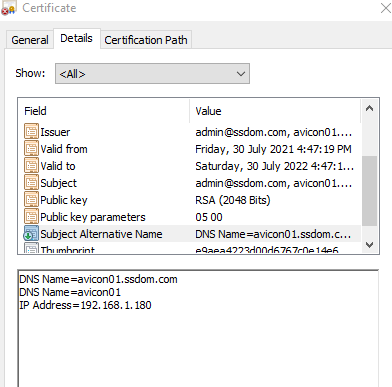Click the Public key field icon

31,200
